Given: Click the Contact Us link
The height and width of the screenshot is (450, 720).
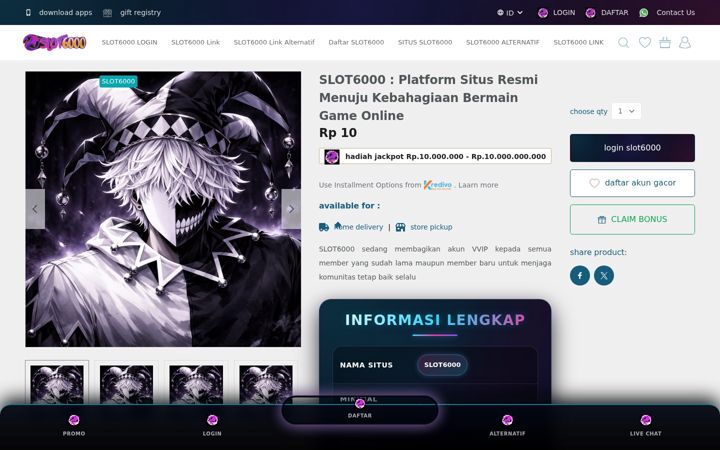Looking at the screenshot, I should click(675, 13).
